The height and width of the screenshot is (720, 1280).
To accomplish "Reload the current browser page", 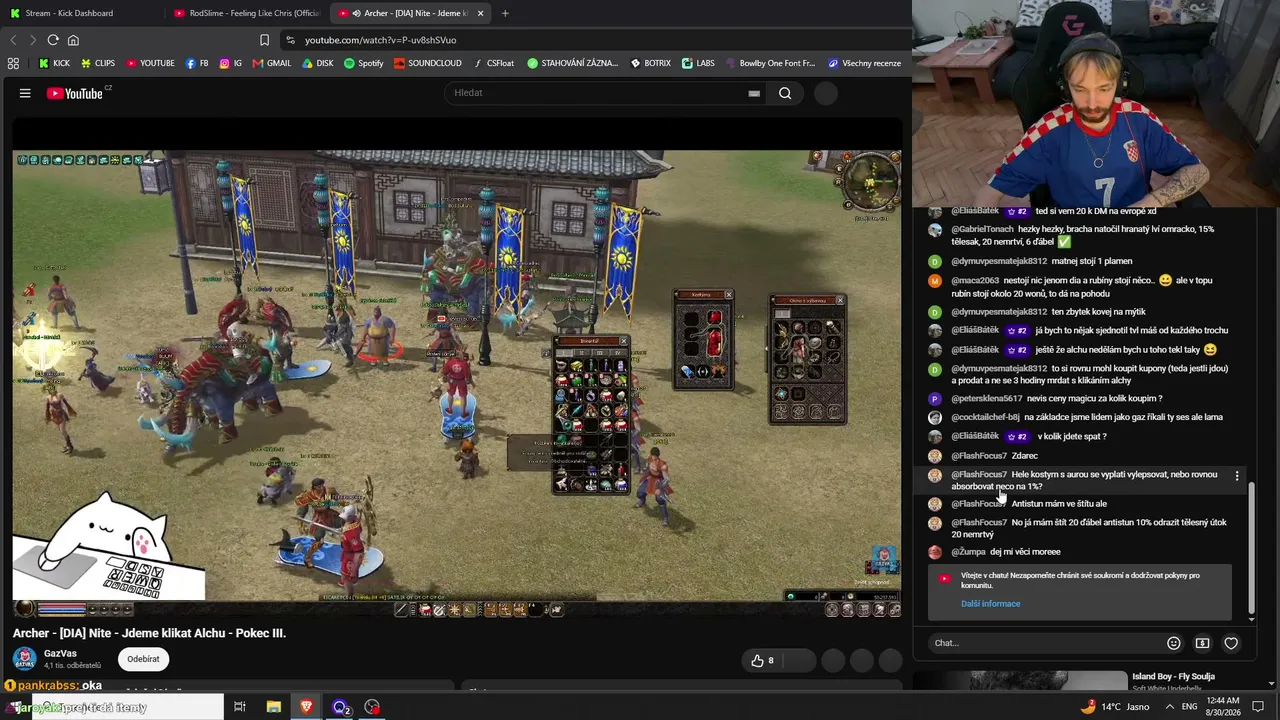I will (53, 40).
